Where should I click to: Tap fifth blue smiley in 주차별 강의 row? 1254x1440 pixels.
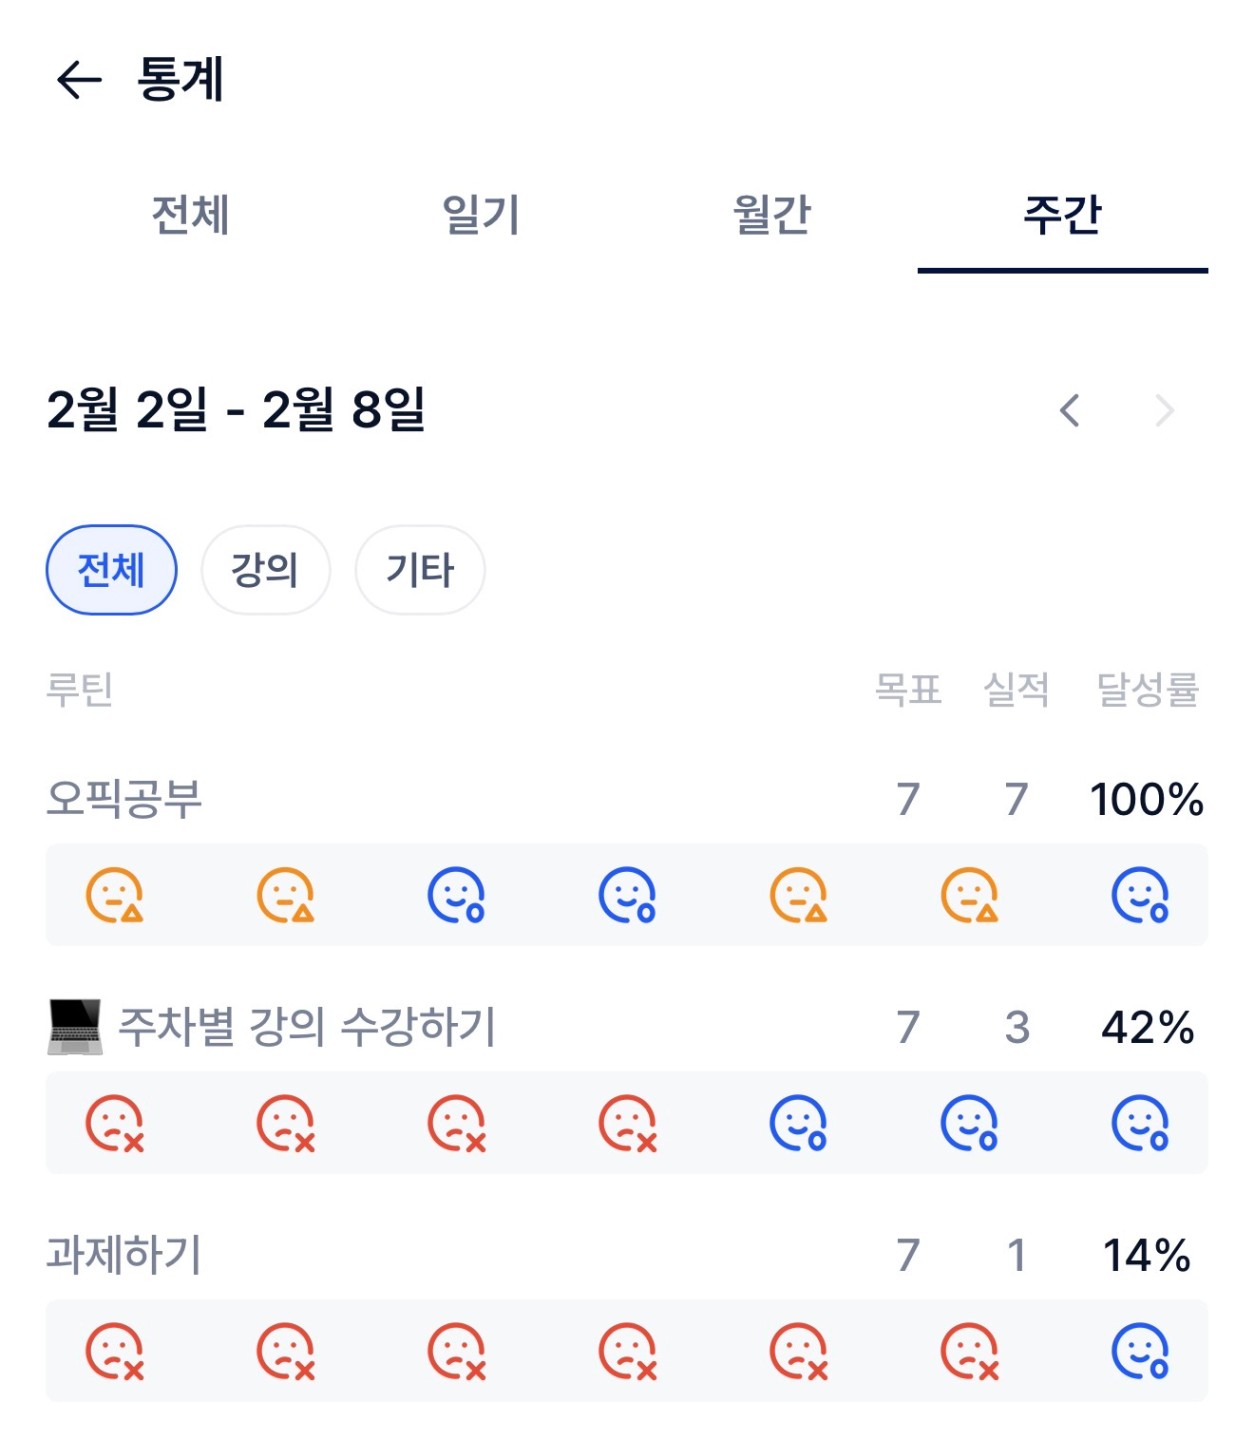798,1124
